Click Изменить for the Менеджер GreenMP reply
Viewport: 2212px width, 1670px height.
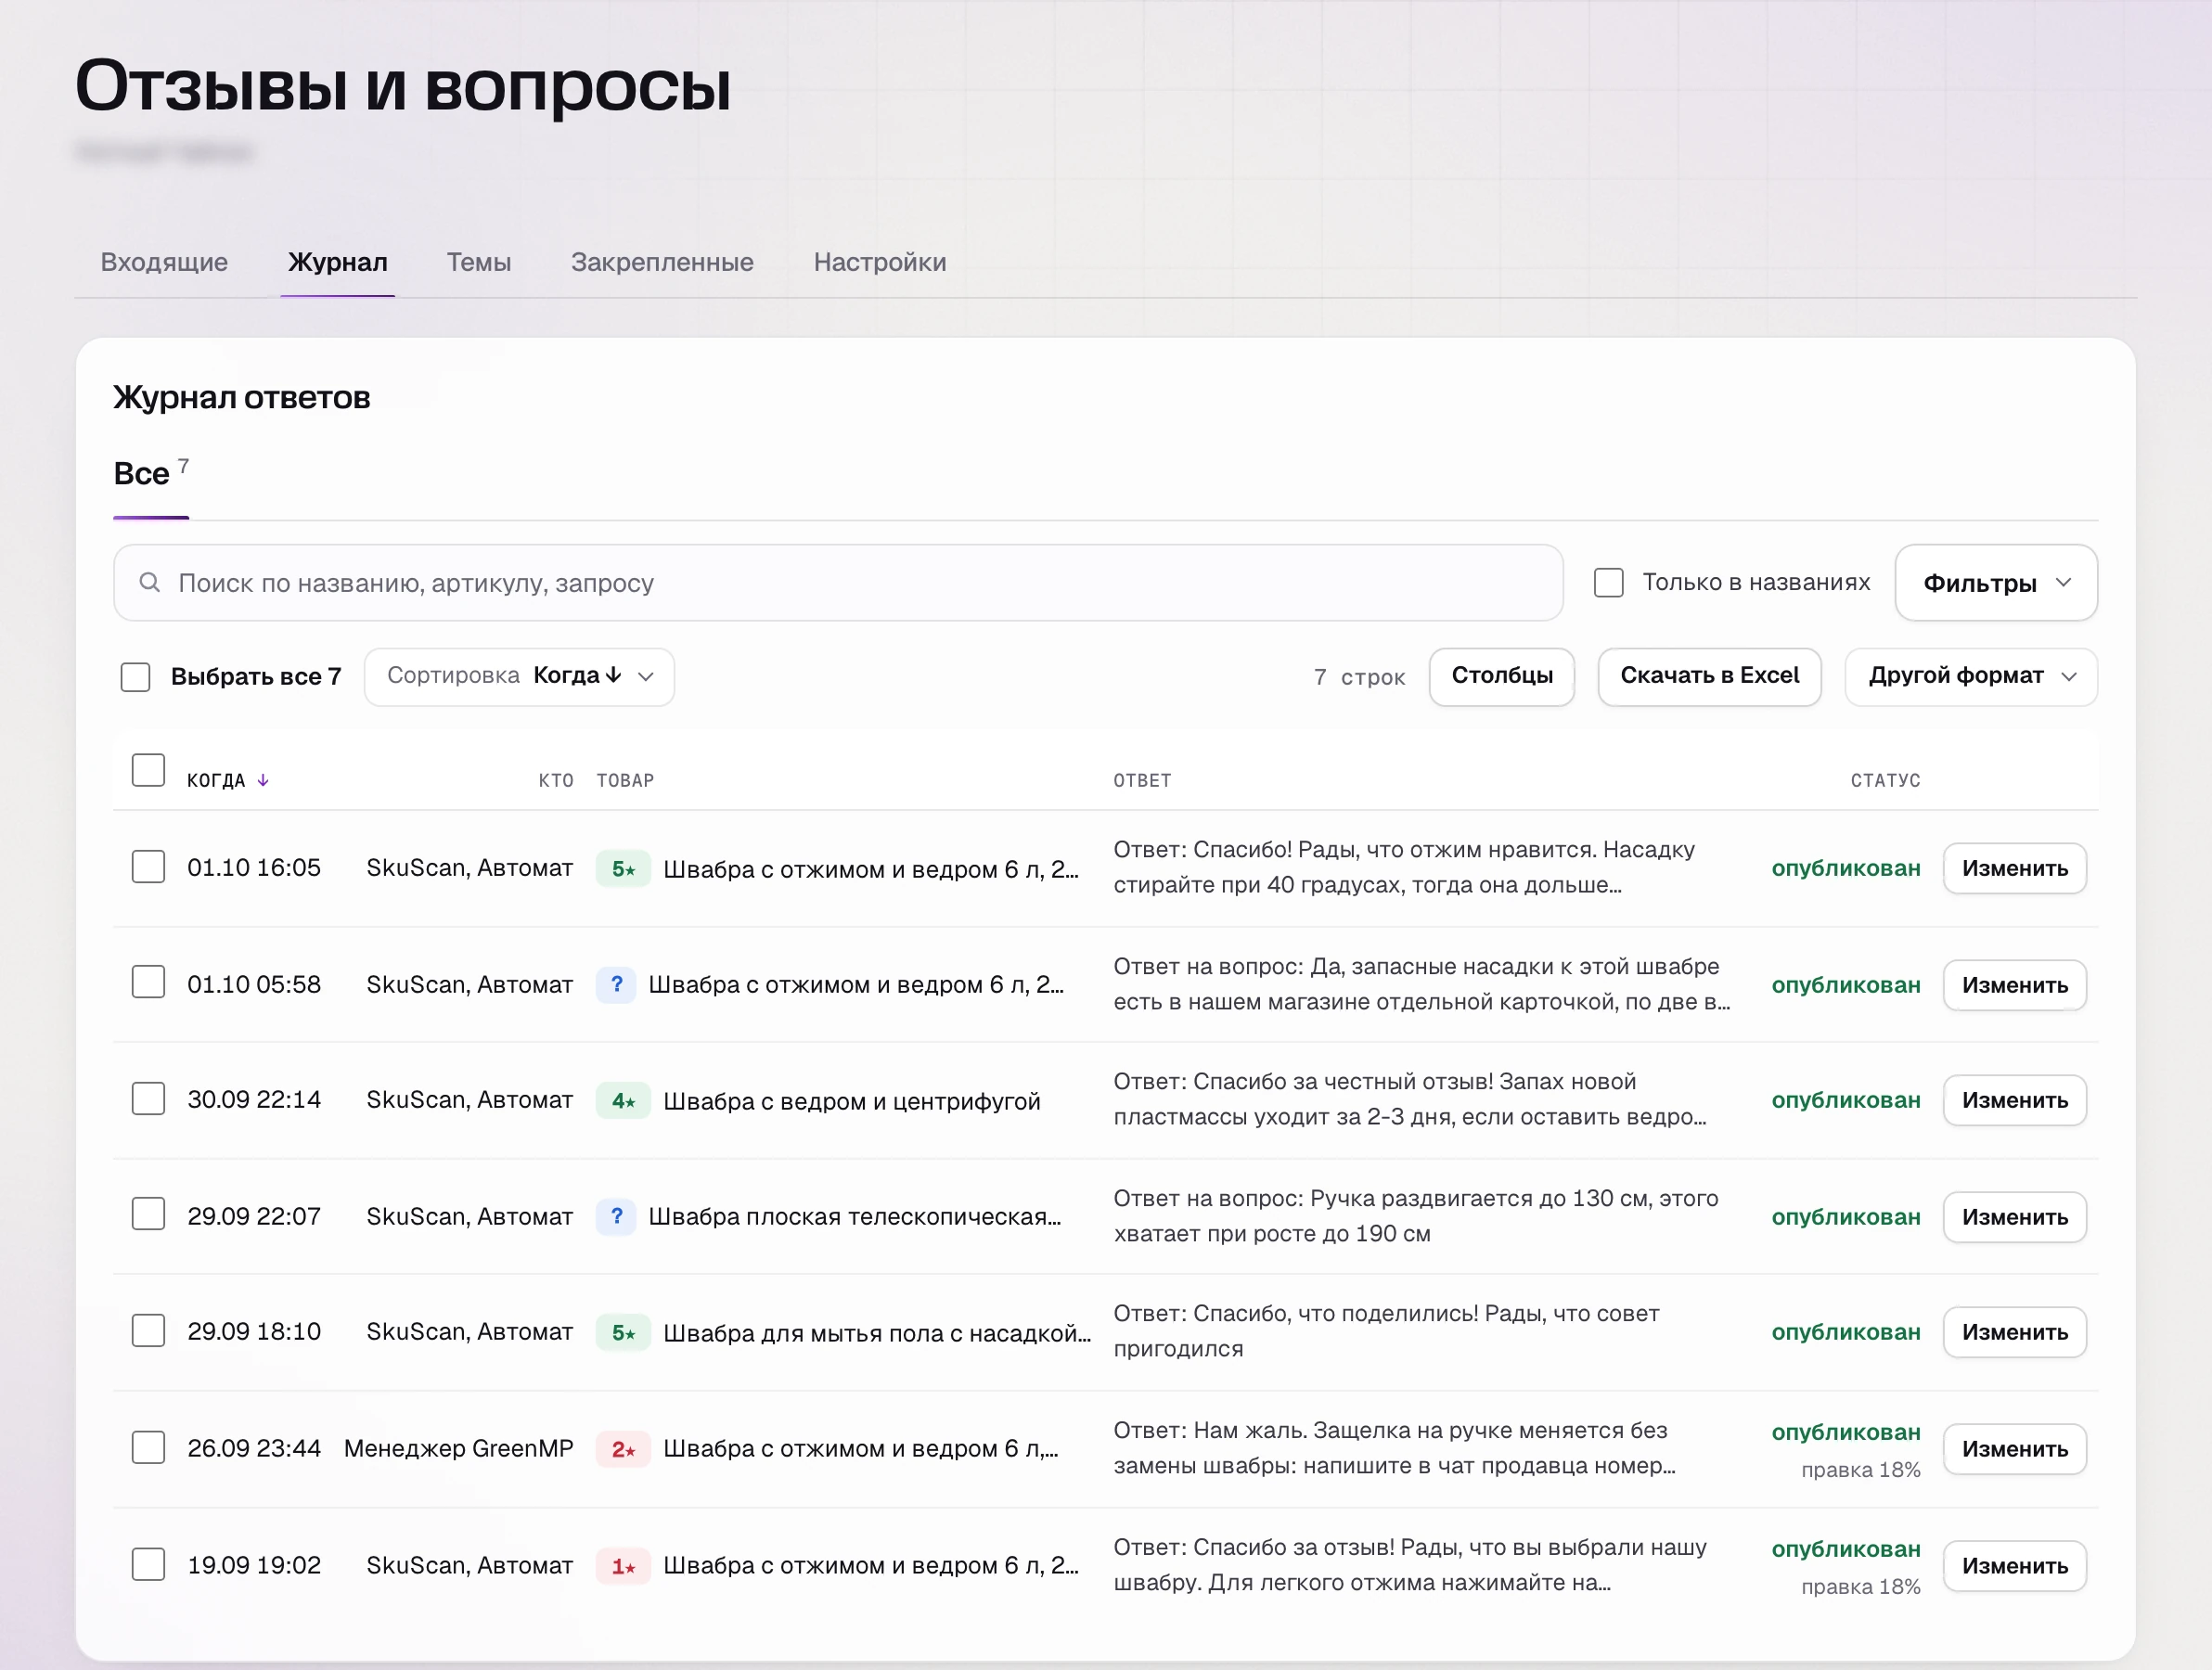tap(2014, 1449)
